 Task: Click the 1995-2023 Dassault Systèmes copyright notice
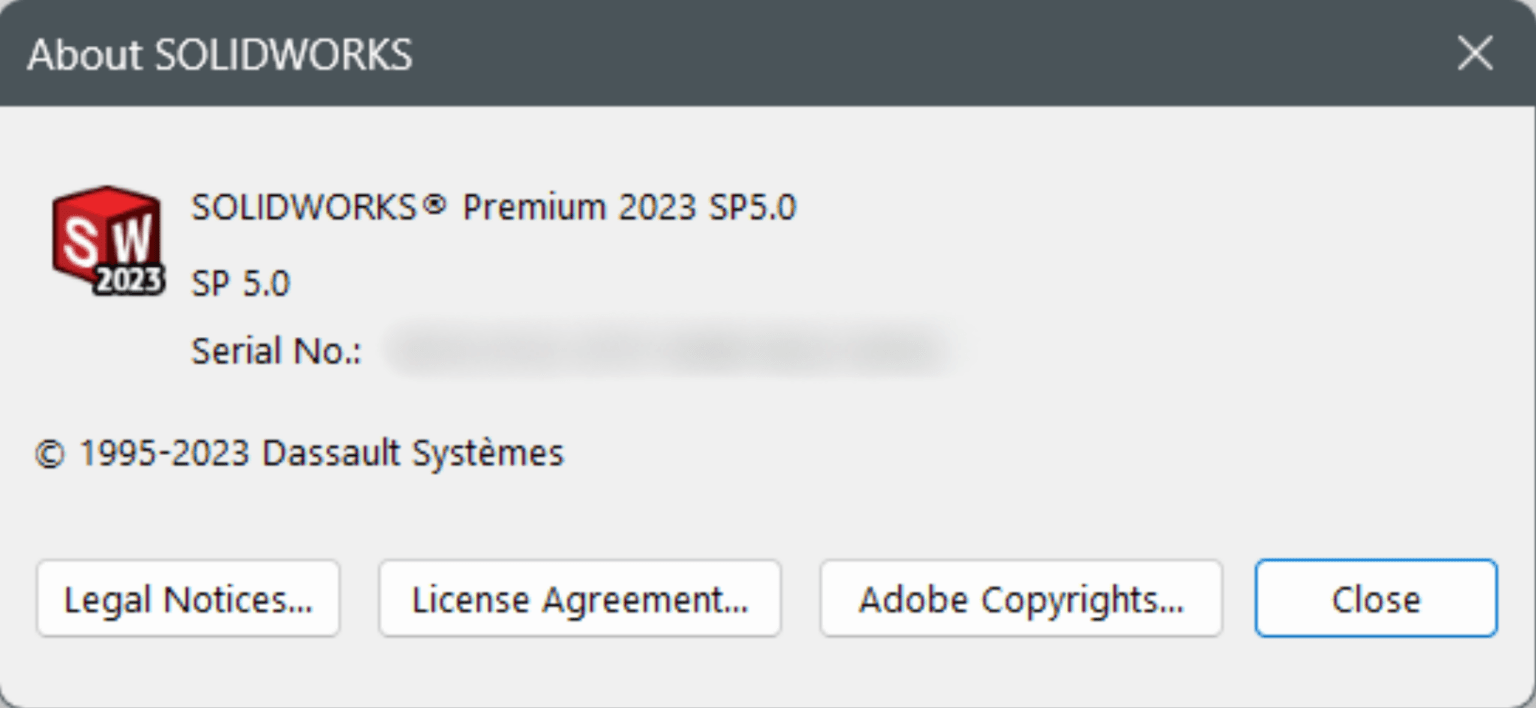point(300,452)
